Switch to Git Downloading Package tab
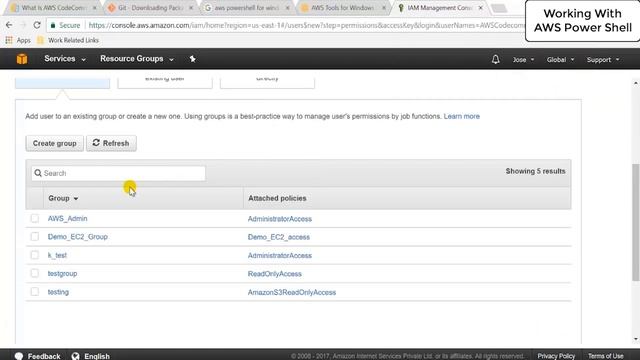Screen dimensions: 640x360 pyautogui.click(x=149, y=8)
